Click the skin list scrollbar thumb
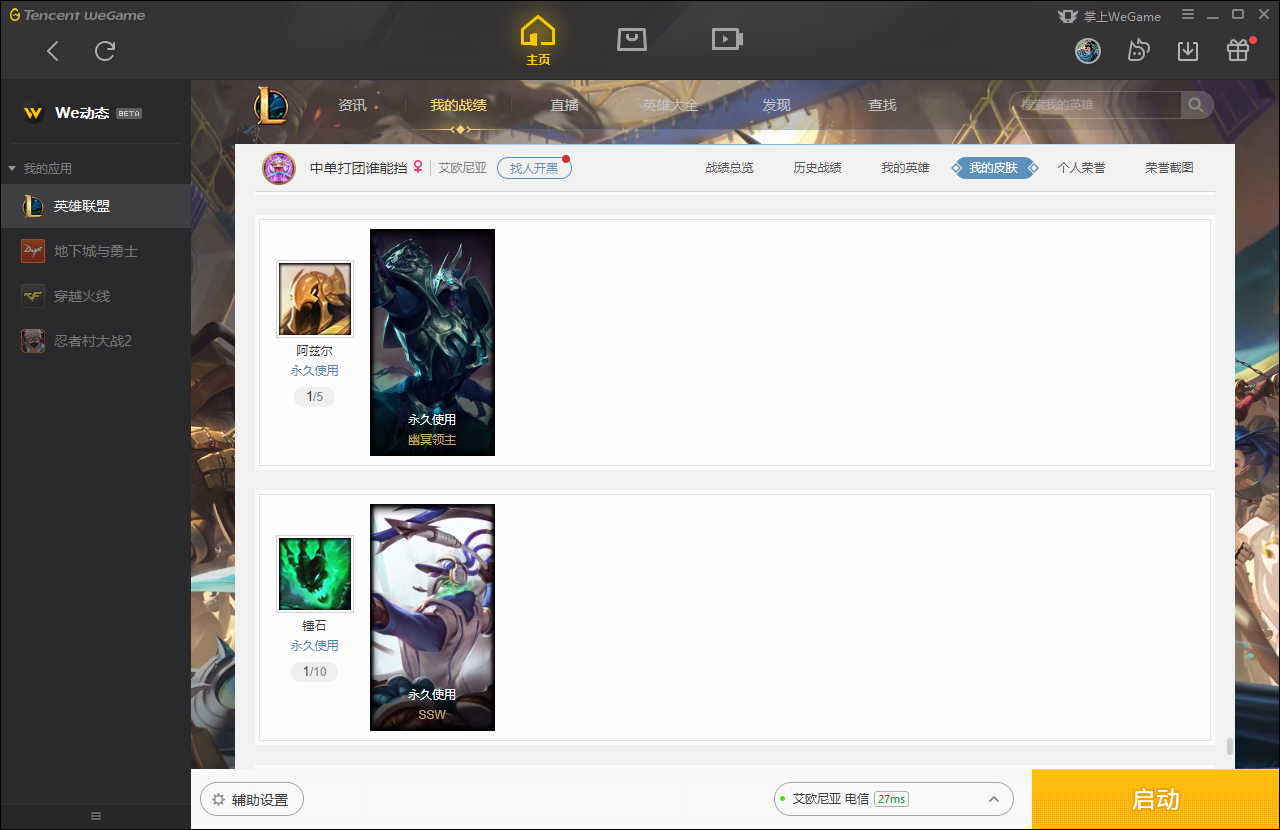The width and height of the screenshot is (1280, 830). (1229, 747)
